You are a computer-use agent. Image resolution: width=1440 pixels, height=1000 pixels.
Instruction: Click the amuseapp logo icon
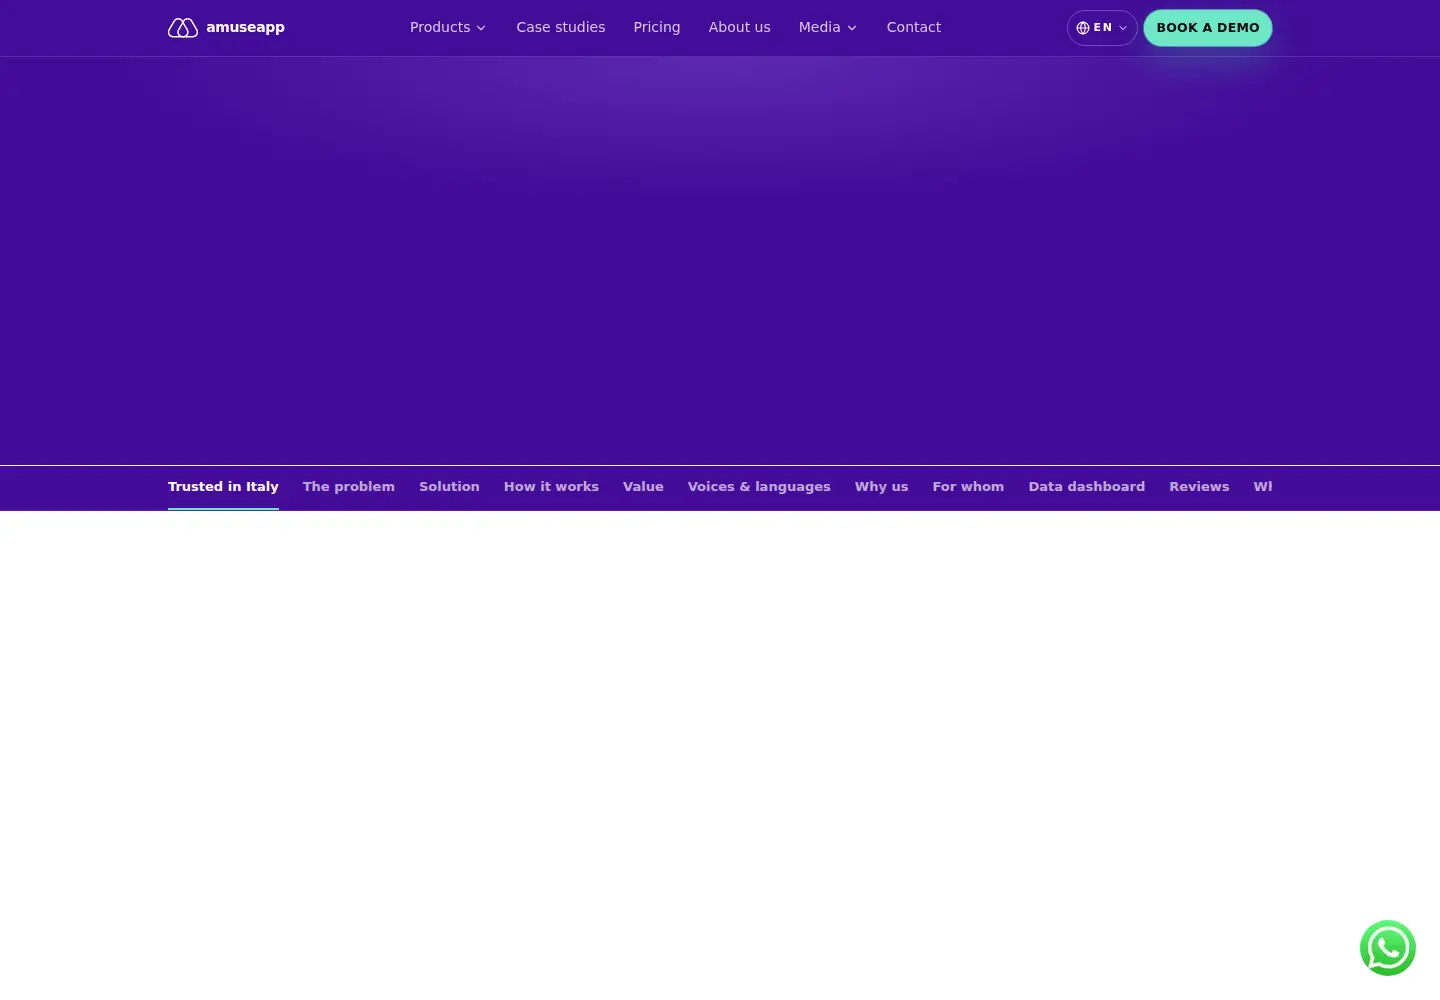(x=183, y=28)
